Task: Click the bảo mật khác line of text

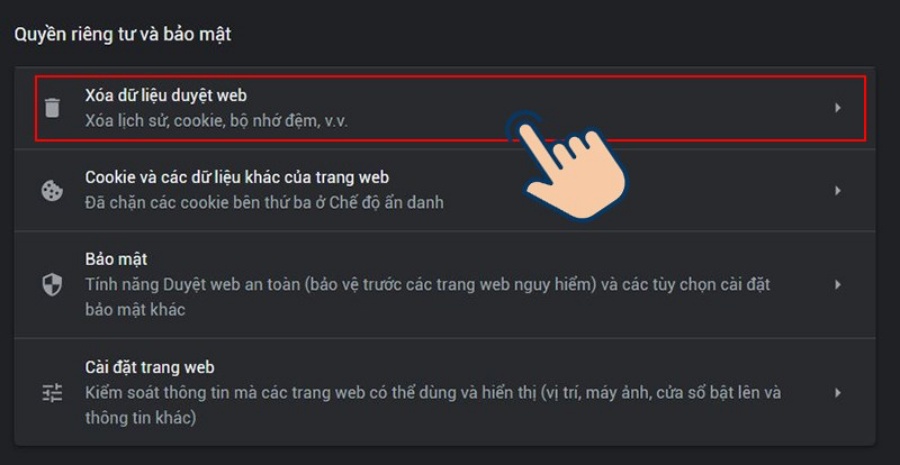Action: click(135, 309)
